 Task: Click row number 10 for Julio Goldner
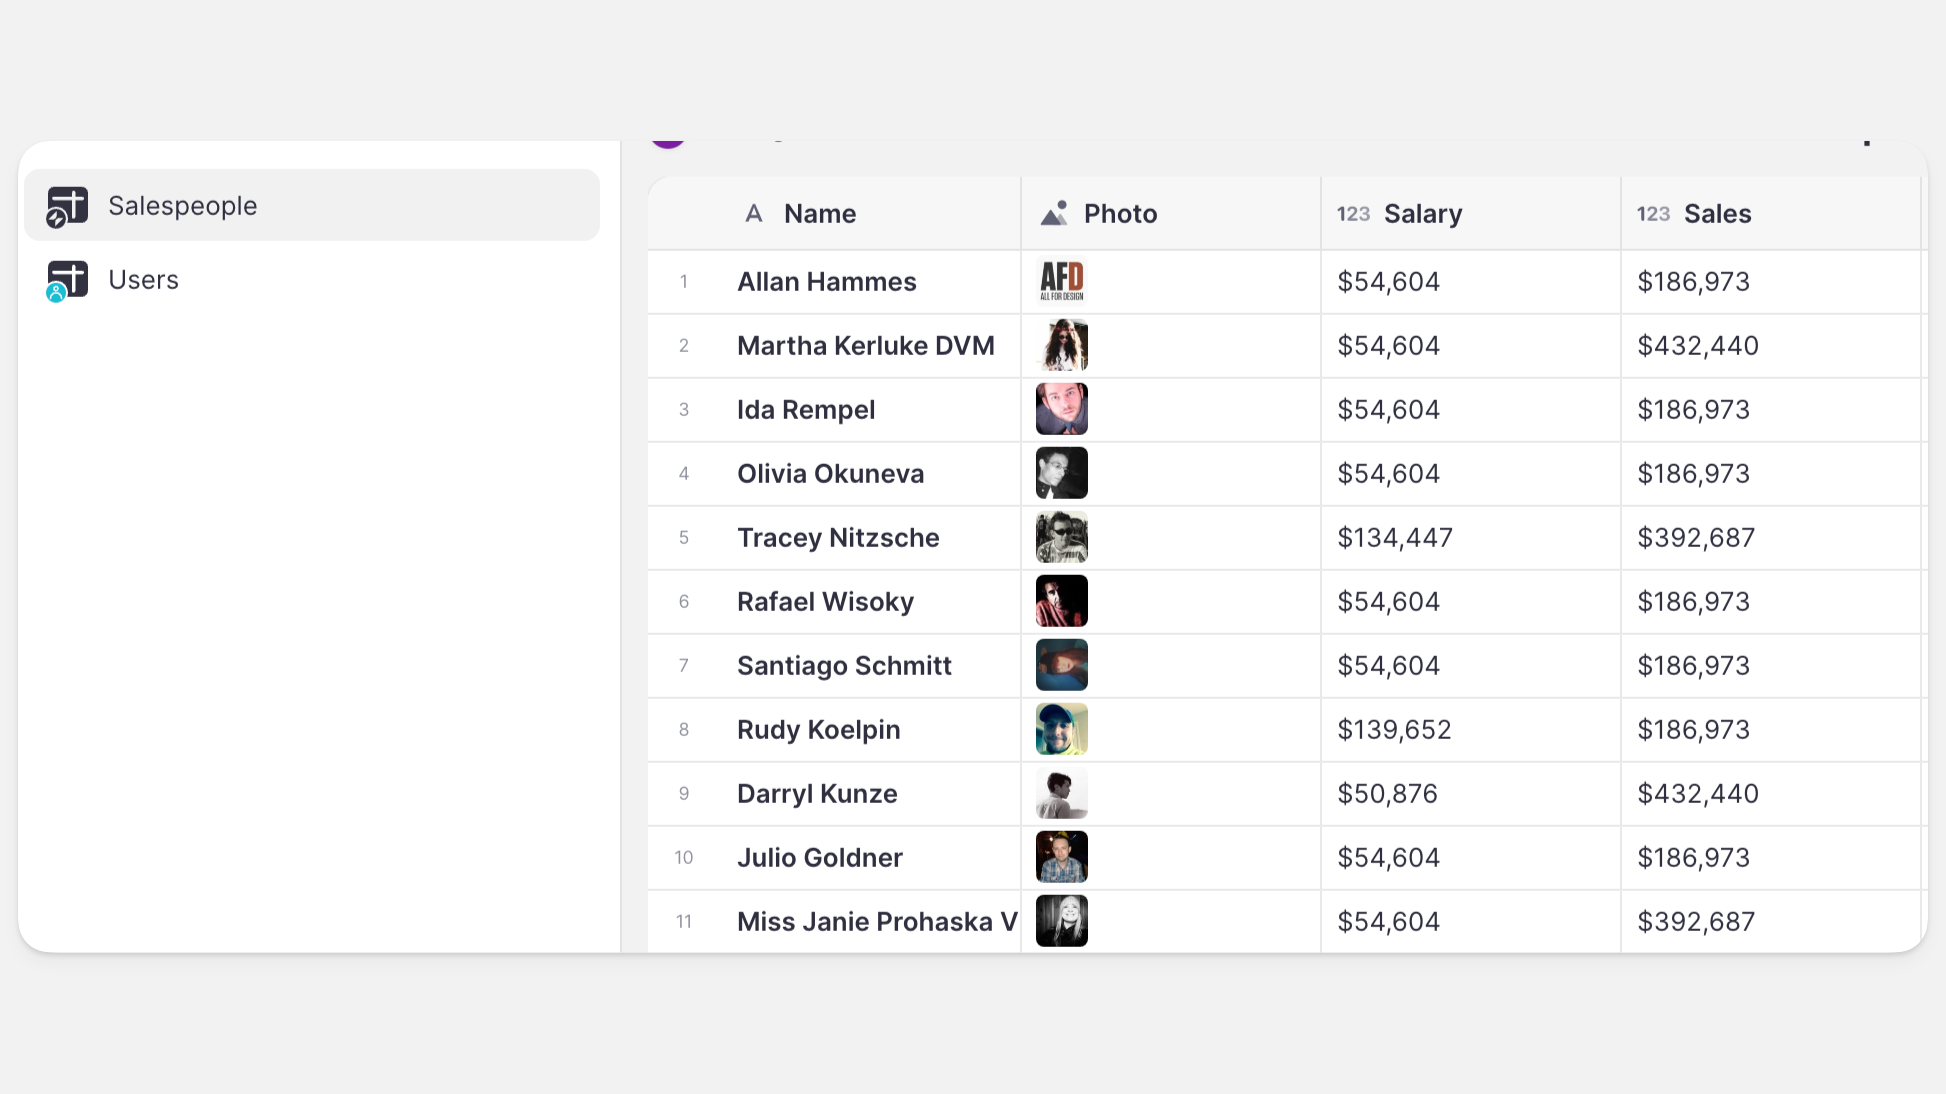pos(683,858)
